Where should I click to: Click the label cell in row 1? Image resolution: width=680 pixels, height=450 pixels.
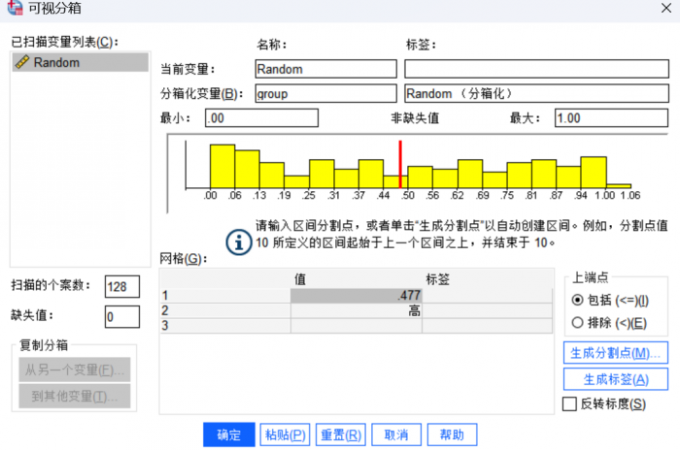point(487,296)
